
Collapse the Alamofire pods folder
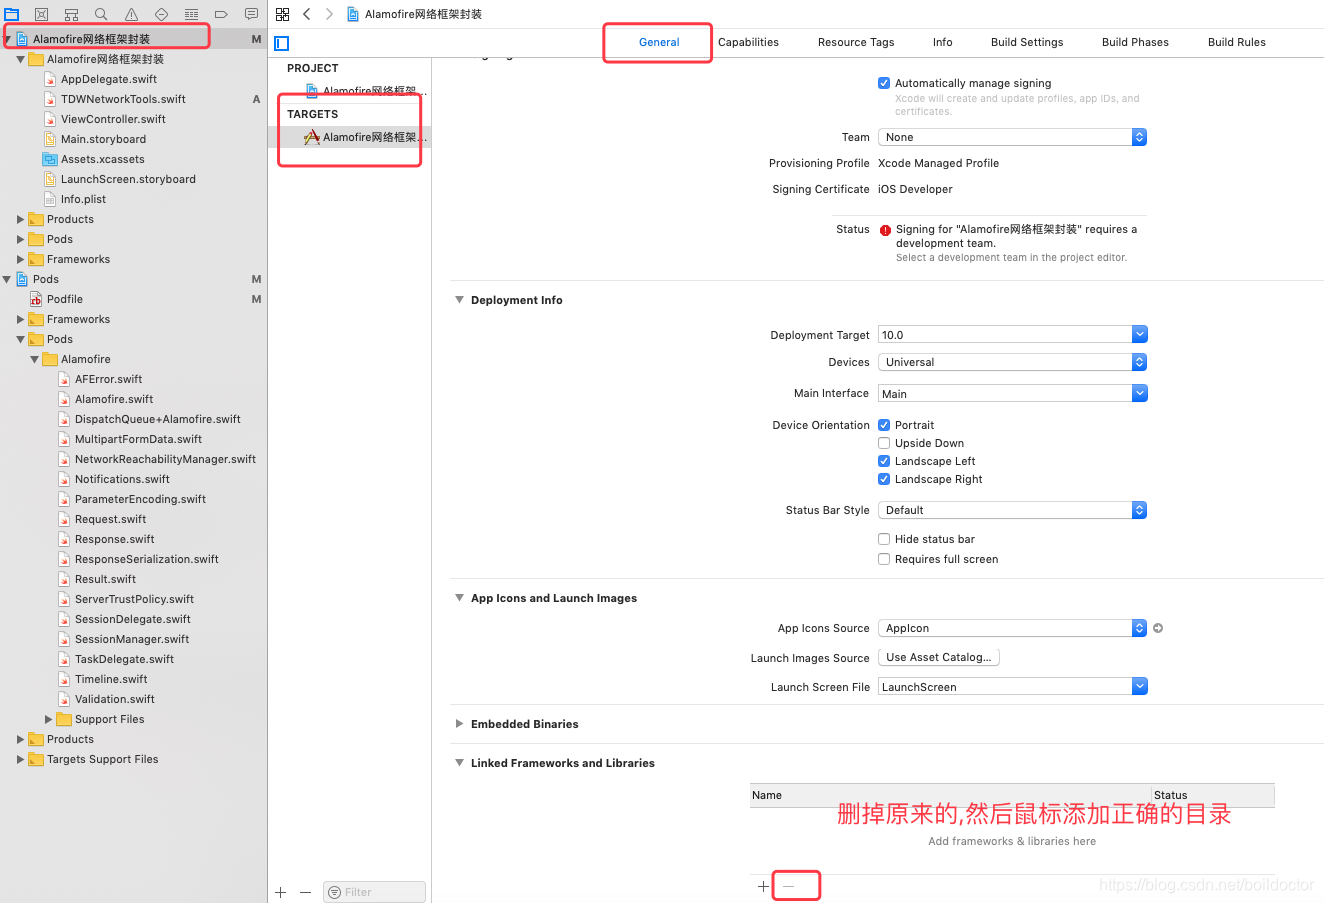(34, 359)
